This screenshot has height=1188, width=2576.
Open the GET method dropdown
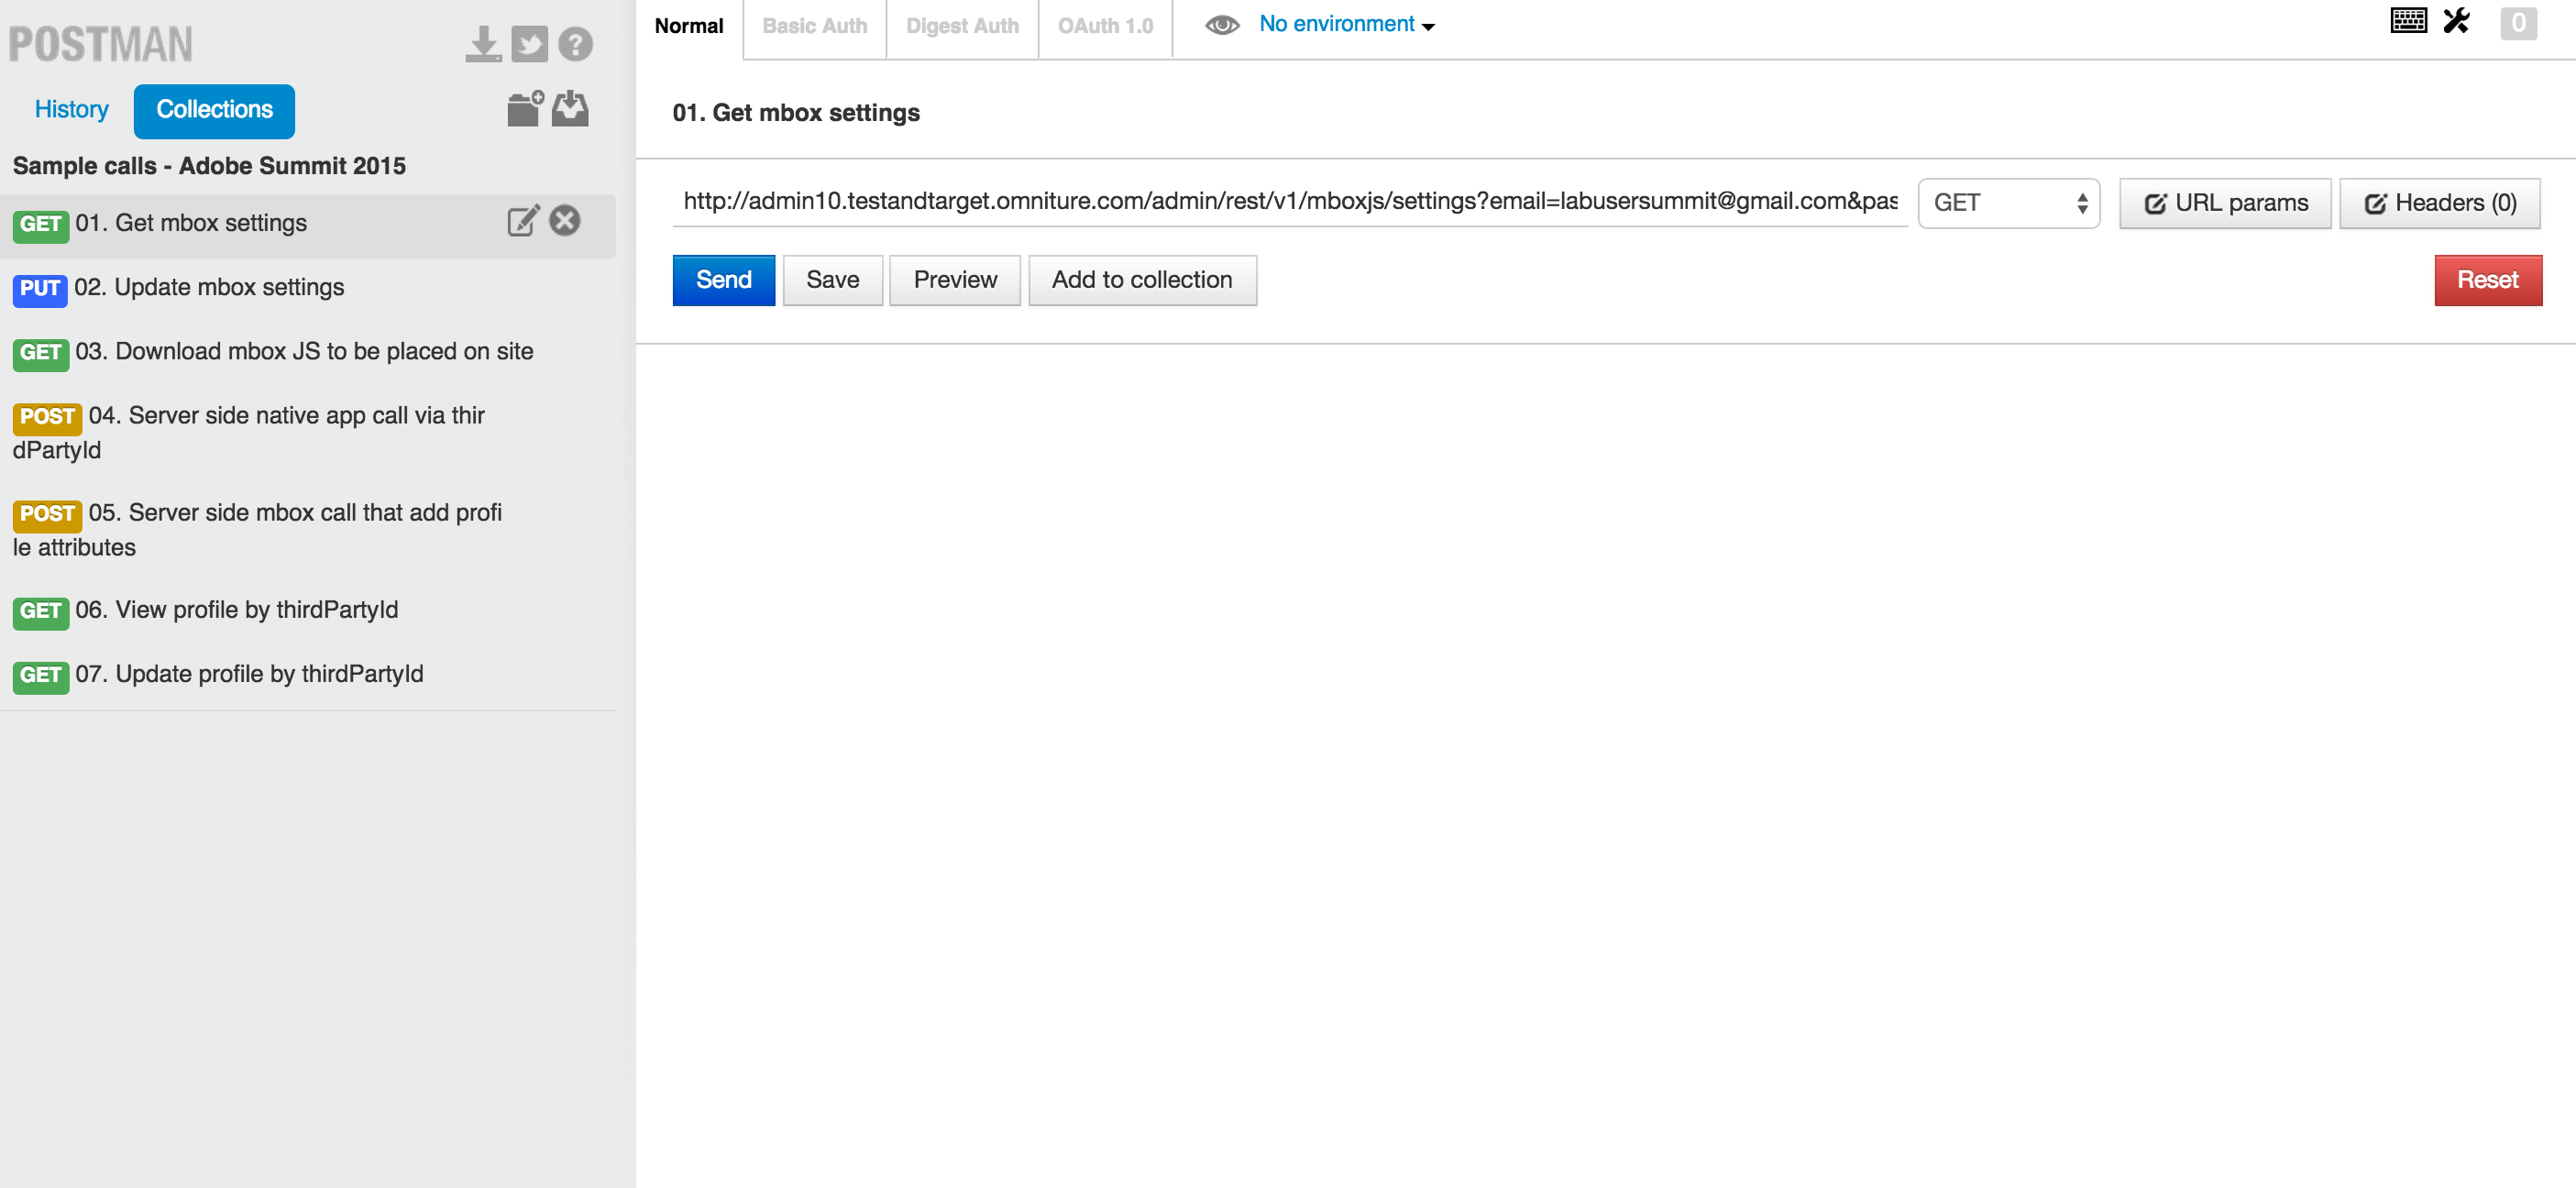(x=2008, y=203)
